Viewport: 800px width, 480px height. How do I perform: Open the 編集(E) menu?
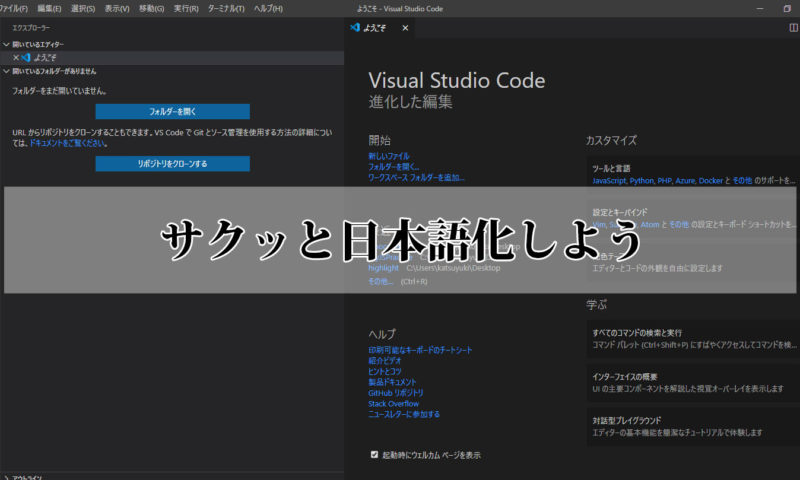click(x=49, y=9)
